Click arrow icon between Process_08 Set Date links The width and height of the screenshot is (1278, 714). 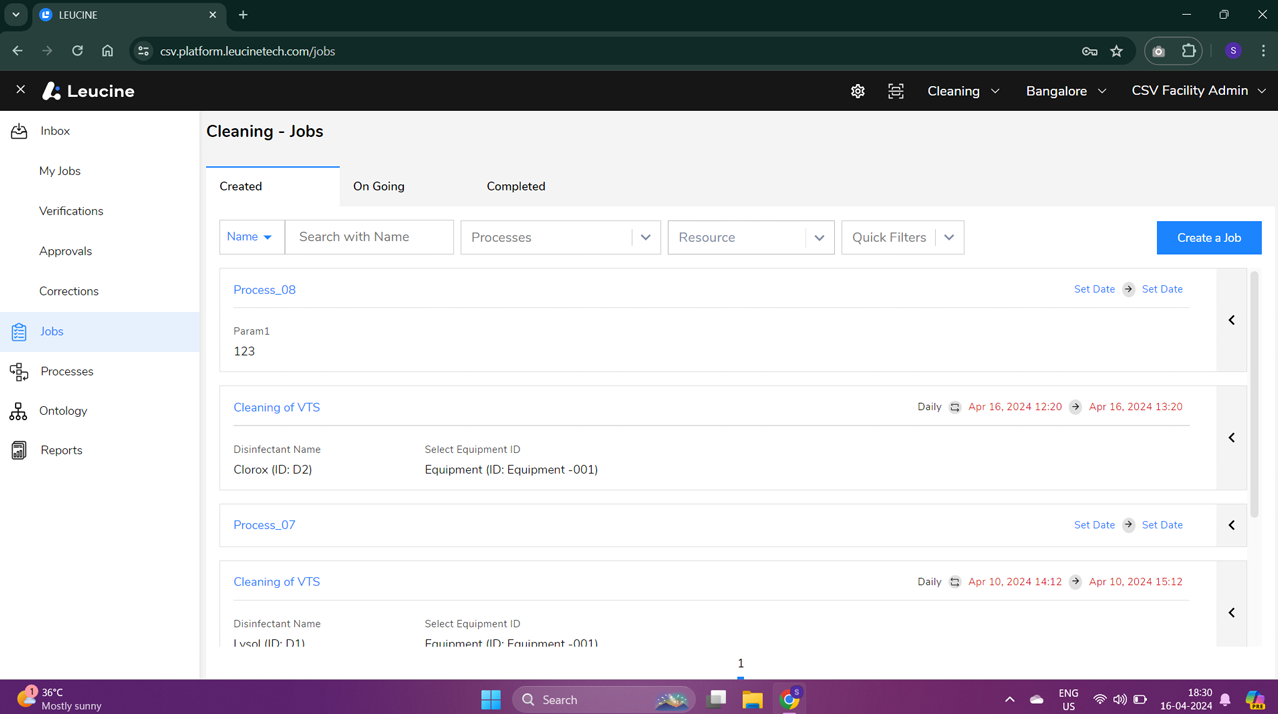tap(1128, 289)
